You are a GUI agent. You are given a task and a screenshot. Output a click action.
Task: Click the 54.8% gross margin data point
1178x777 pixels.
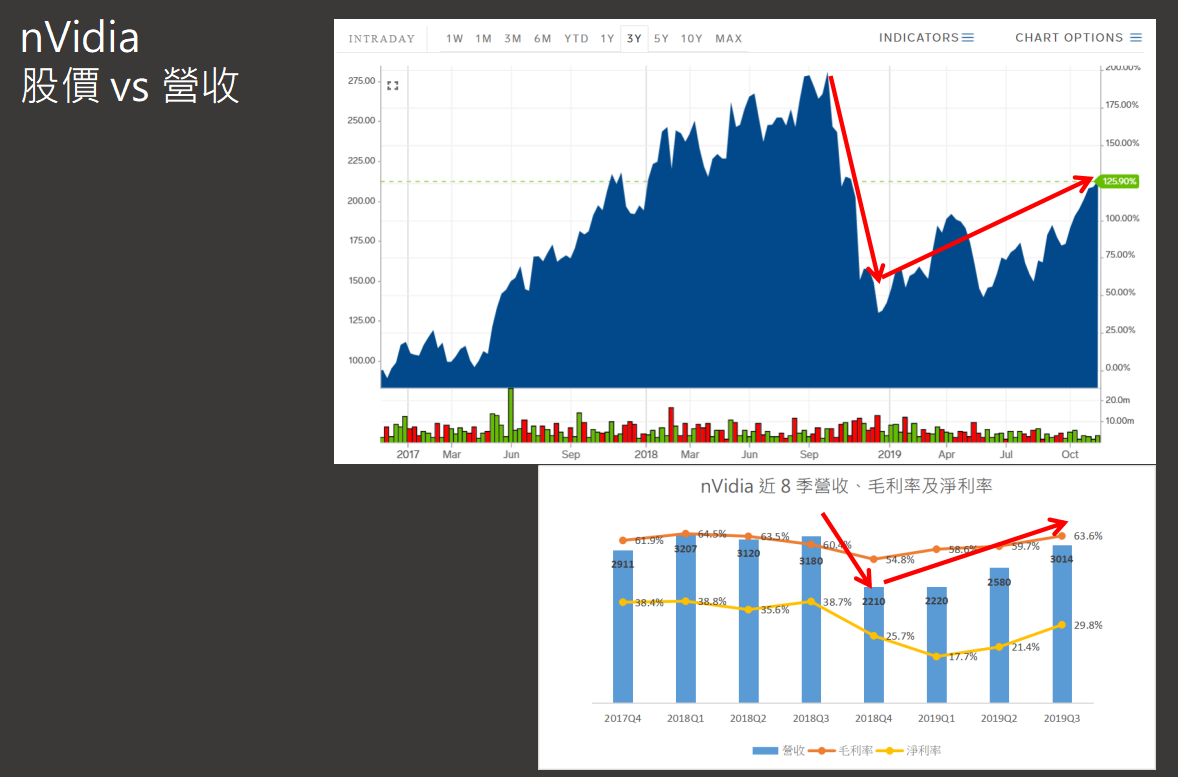pos(874,559)
